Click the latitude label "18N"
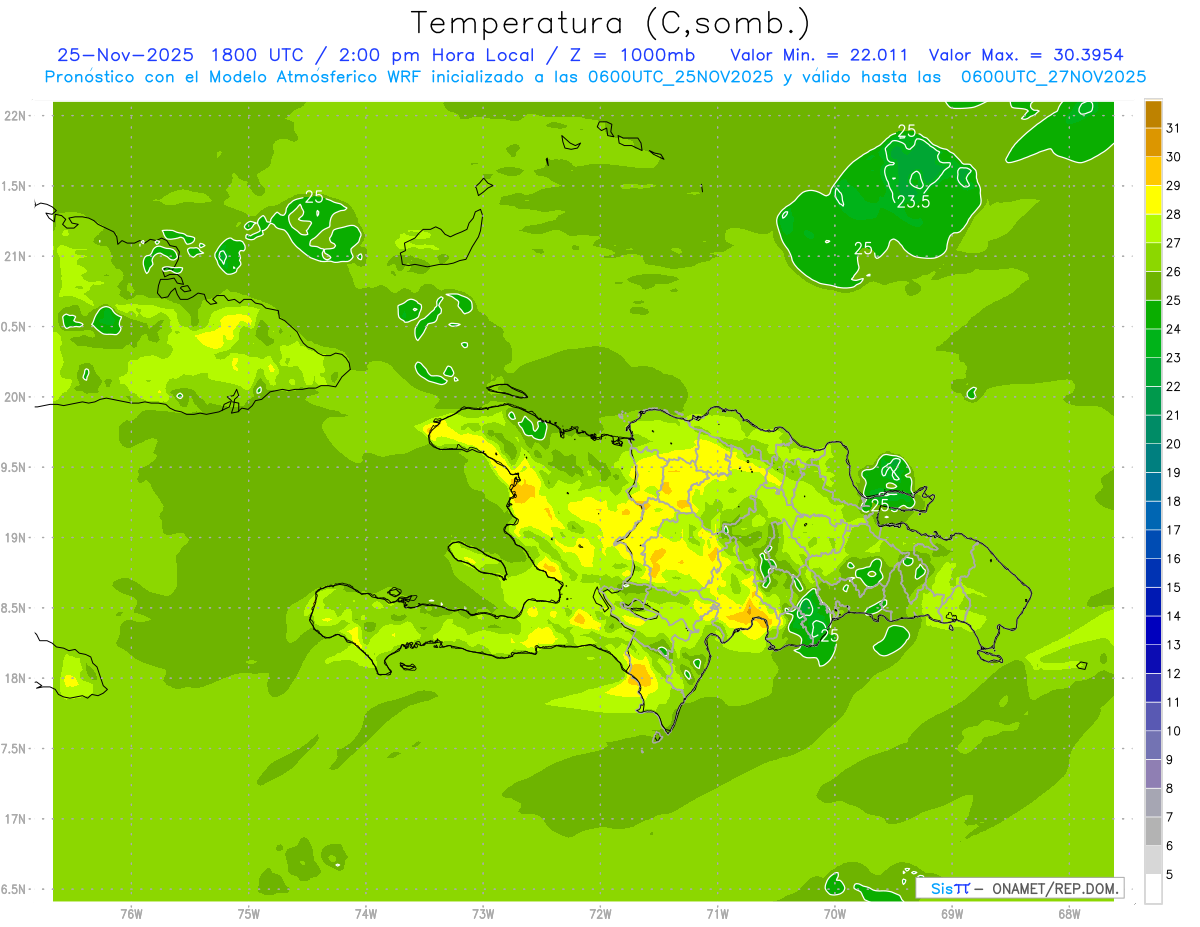 [16, 678]
